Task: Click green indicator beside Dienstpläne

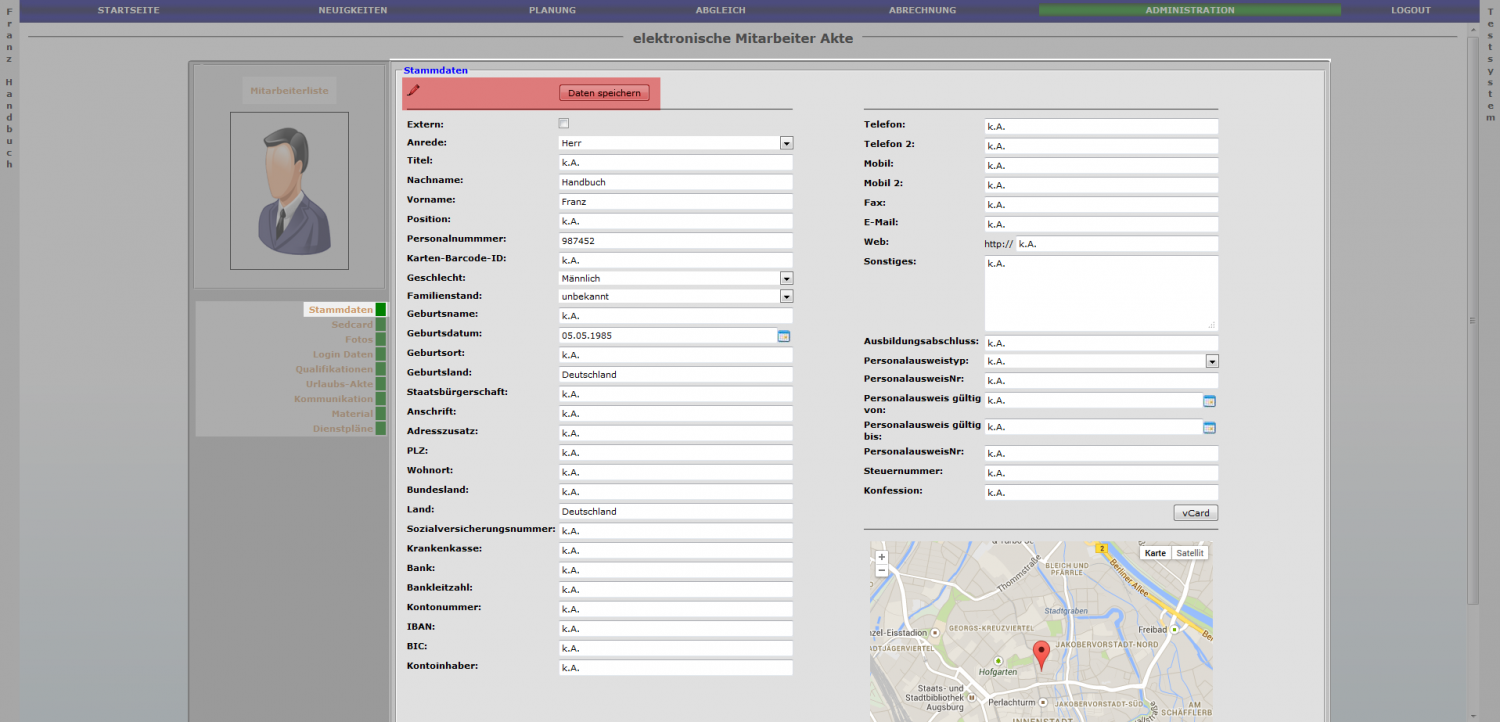Action: click(x=381, y=429)
